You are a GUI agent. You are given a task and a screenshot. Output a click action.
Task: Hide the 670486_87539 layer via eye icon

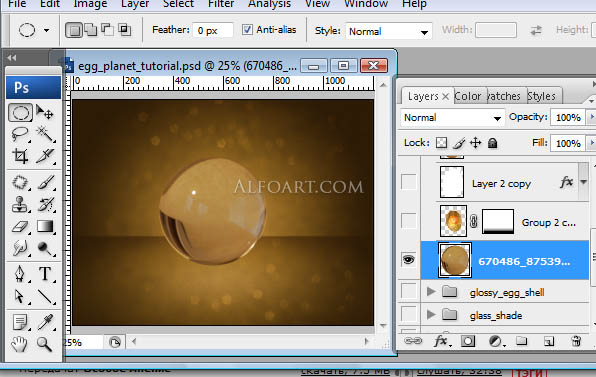click(409, 260)
